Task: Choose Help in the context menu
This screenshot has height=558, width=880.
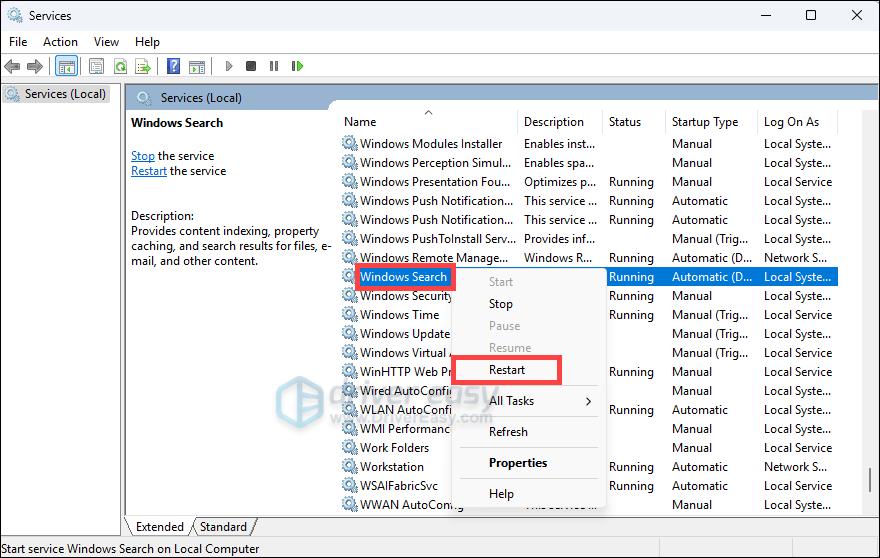Action: (x=528, y=493)
